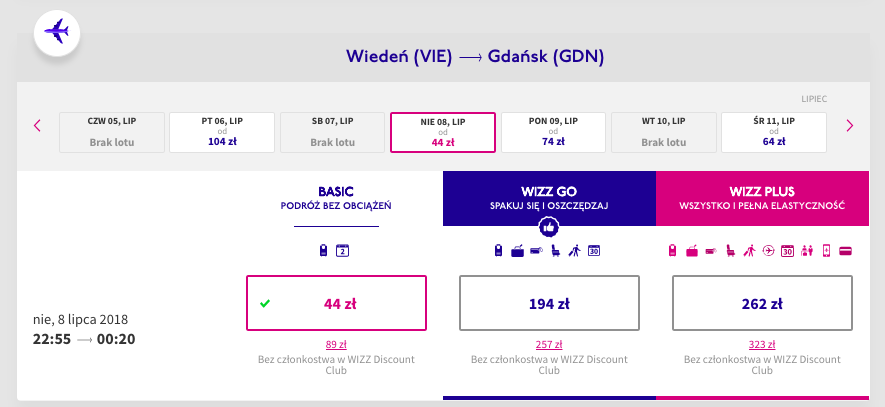Click the WIZZ PLUS credit card icon
Viewport: 885px width, 407px height.
845,250
